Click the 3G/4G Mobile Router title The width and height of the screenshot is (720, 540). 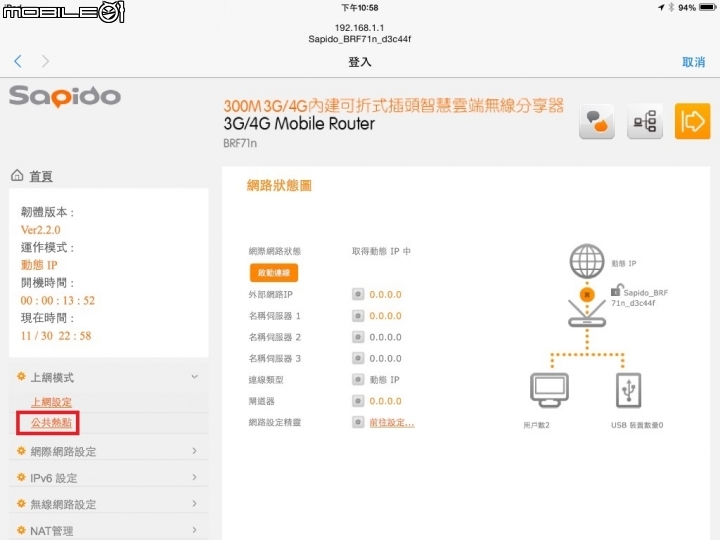tap(299, 124)
